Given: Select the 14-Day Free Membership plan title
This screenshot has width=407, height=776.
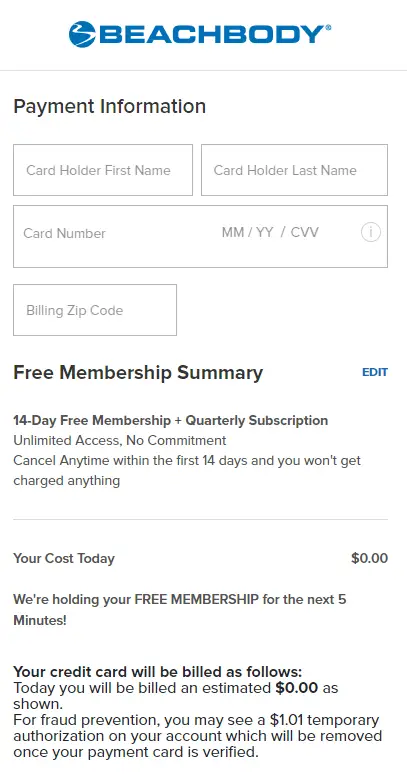Looking at the screenshot, I should pyautogui.click(x=170, y=421).
